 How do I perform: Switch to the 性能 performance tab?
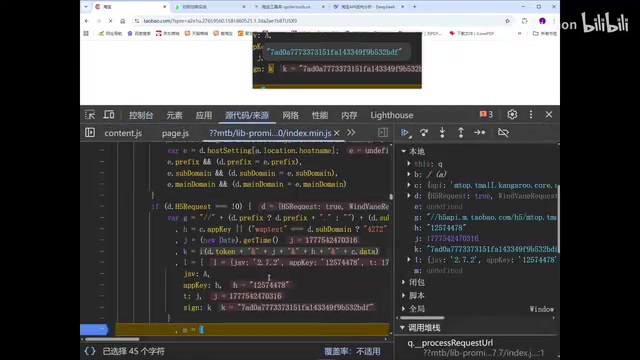click(320, 115)
